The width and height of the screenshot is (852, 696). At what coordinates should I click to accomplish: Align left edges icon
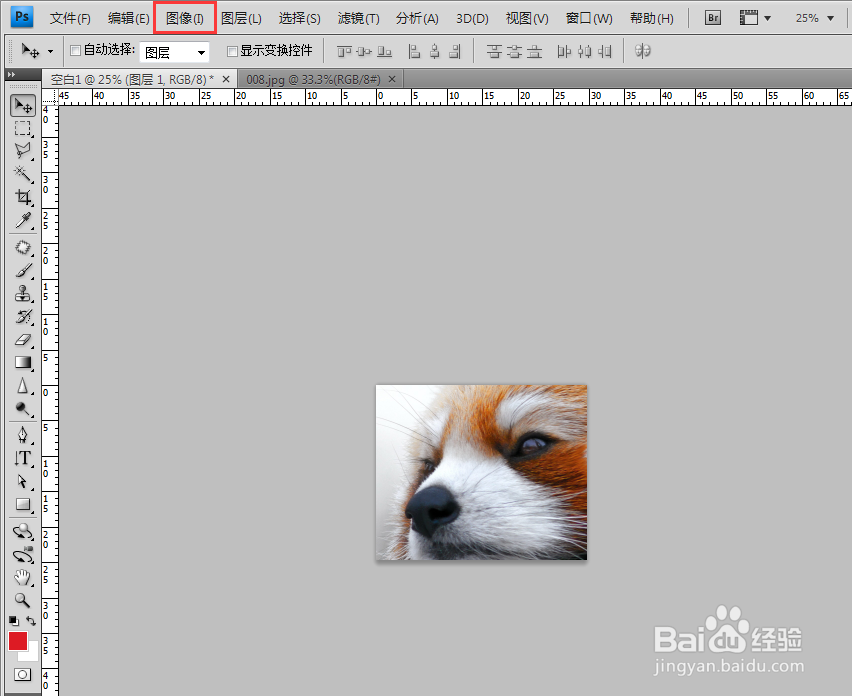point(415,52)
